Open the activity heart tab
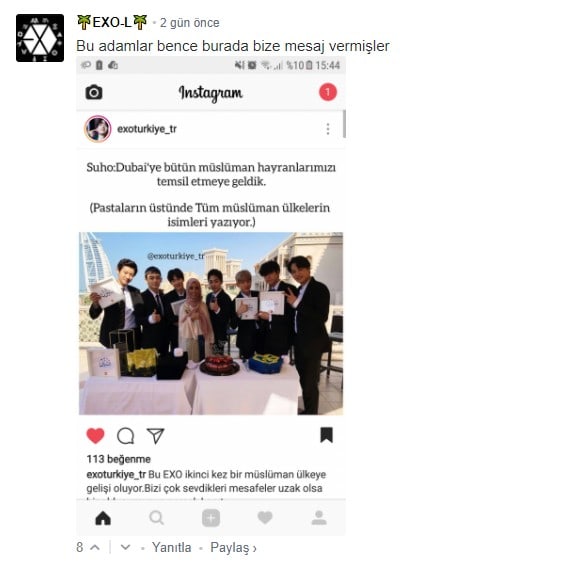Image resolution: width=574 pixels, height=575 pixels. (x=265, y=518)
